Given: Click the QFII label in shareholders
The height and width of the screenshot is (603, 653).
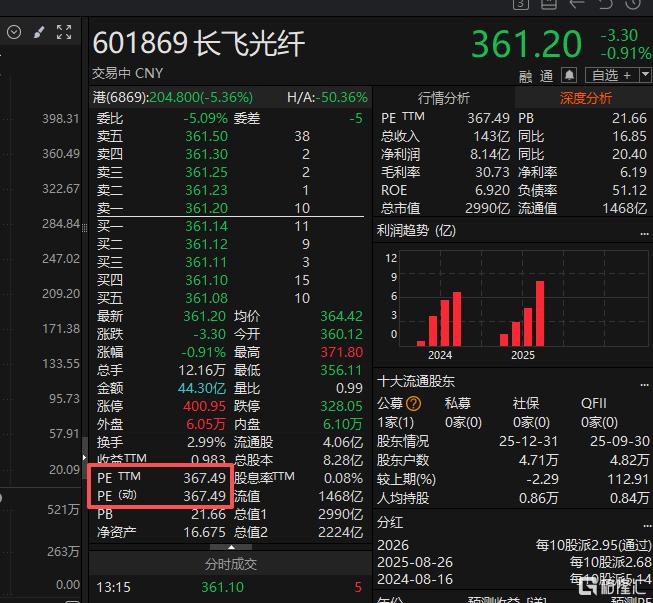Looking at the screenshot, I should tap(594, 403).
